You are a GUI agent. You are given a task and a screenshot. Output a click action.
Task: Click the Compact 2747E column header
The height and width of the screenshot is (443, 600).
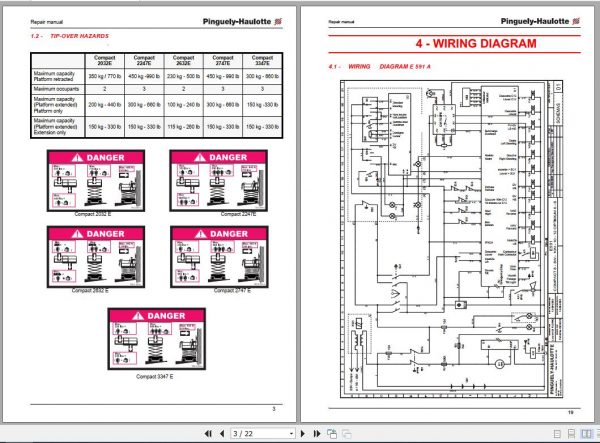(x=223, y=60)
